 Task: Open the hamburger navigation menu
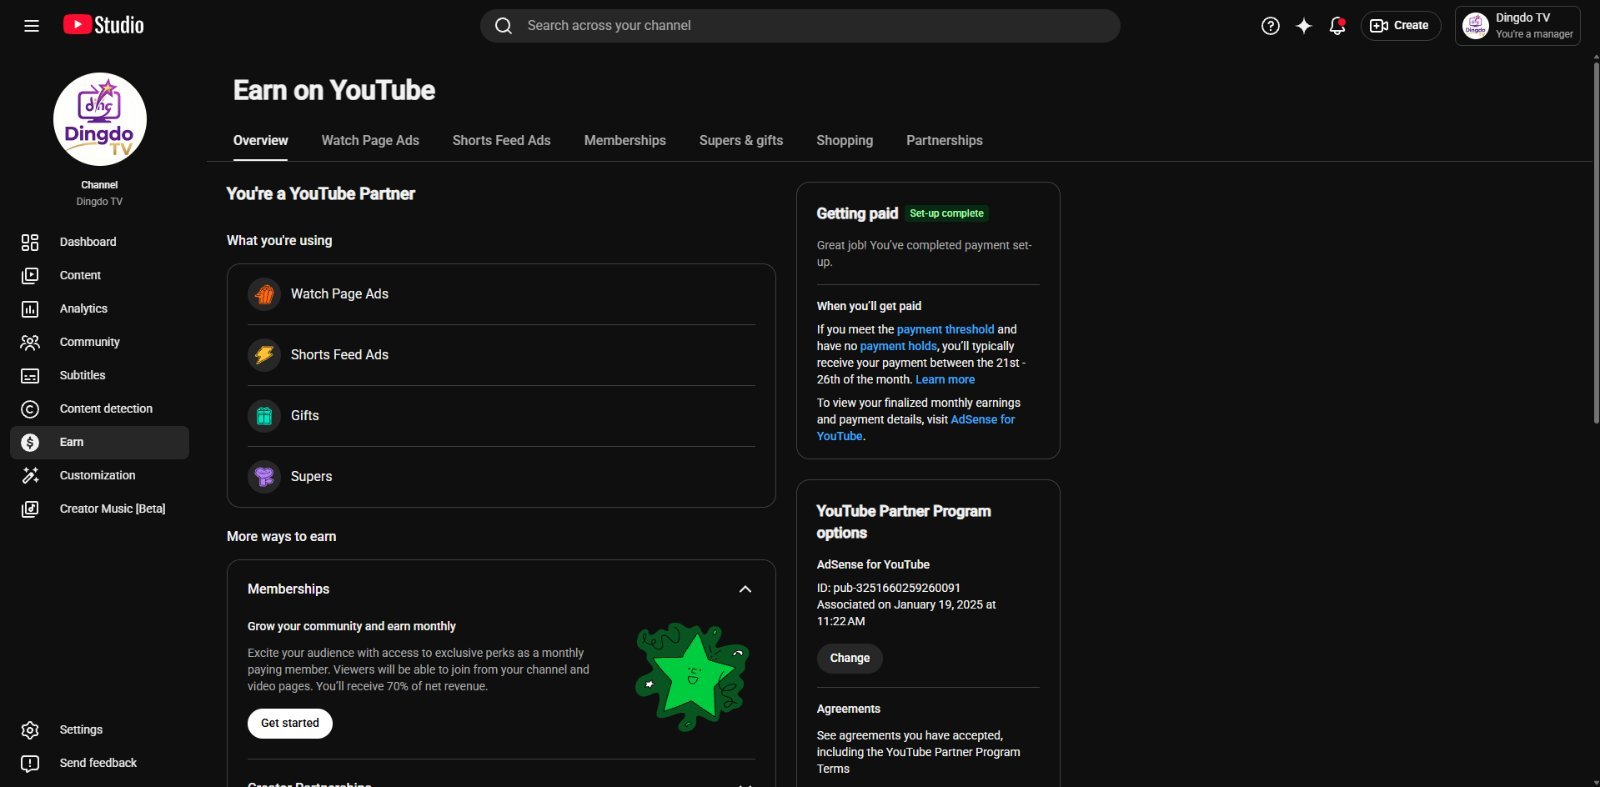pos(31,26)
